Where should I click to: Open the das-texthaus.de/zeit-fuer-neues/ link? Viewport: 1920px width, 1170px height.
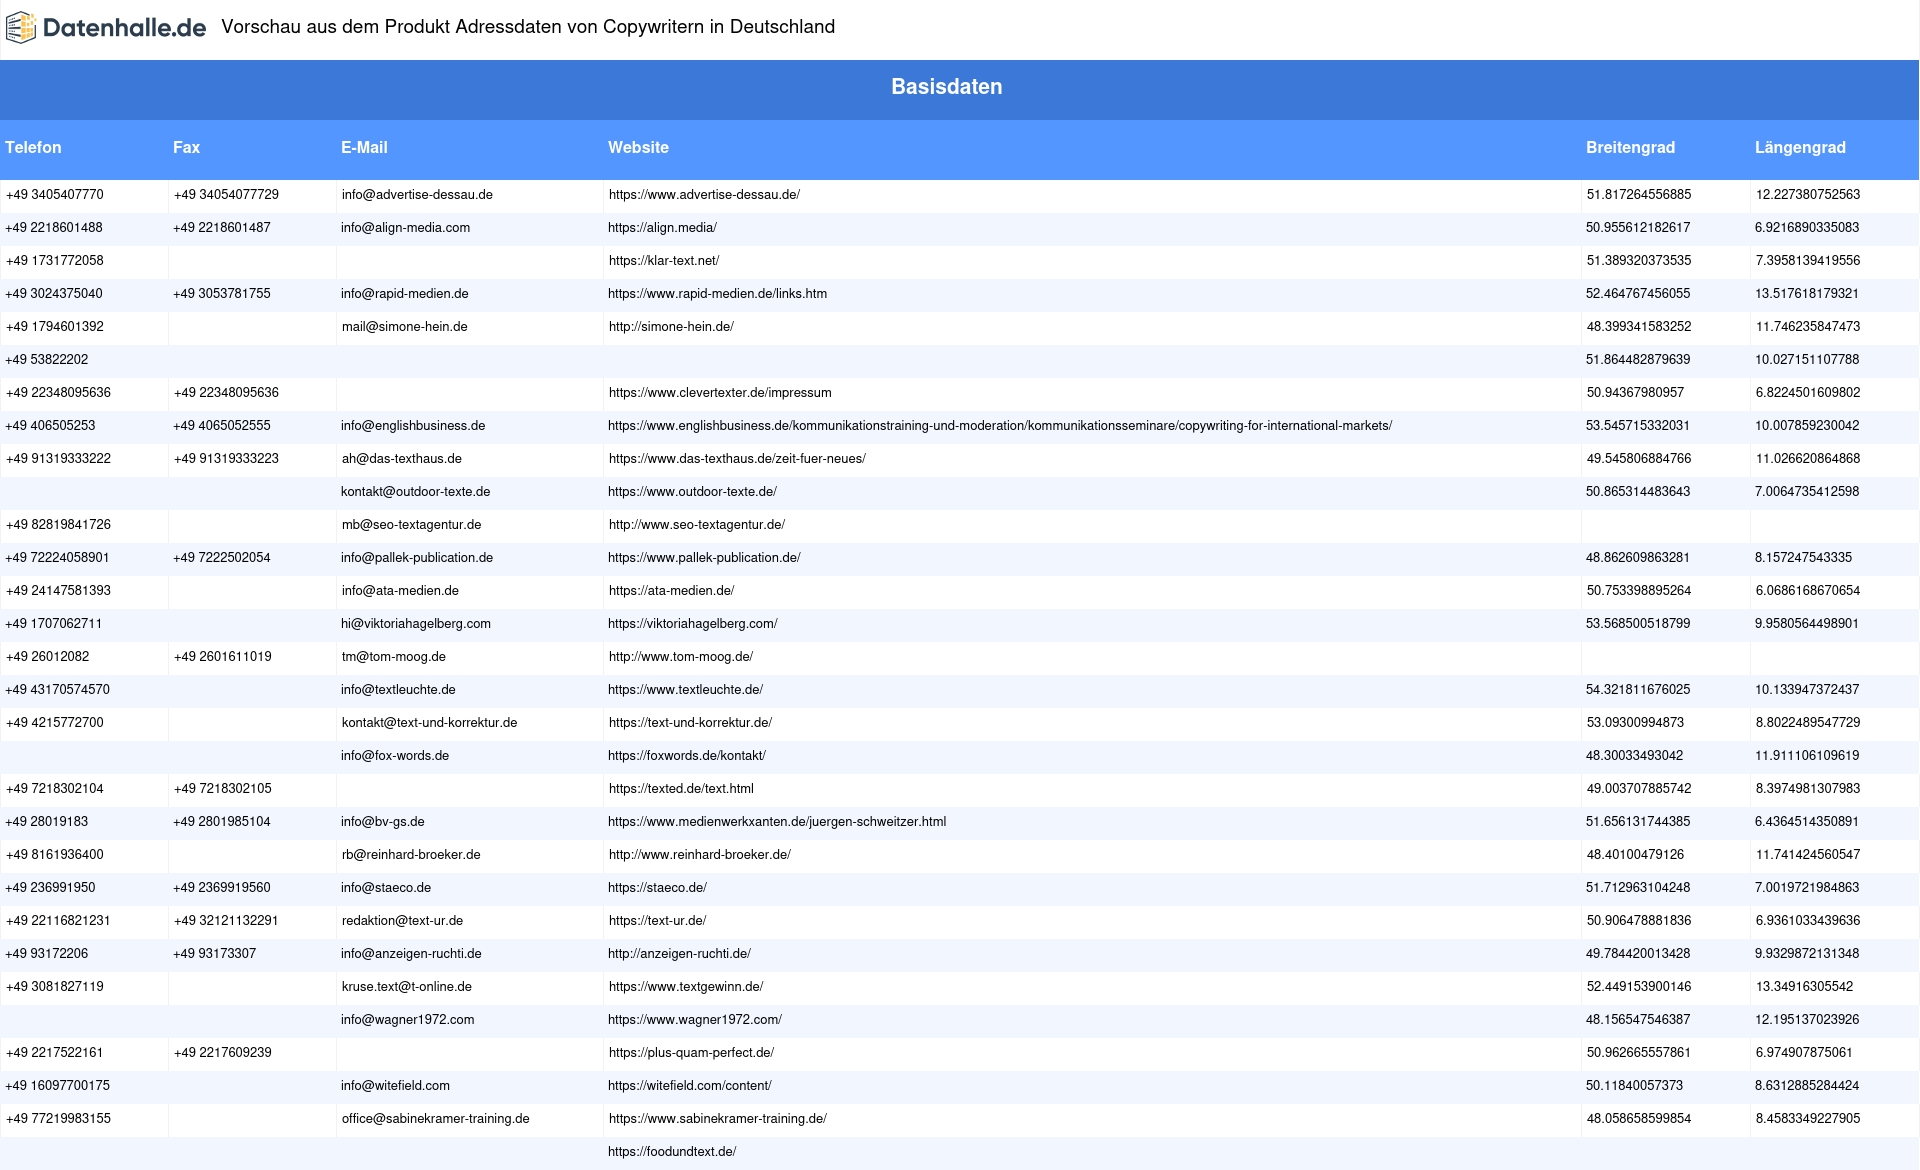coord(737,459)
